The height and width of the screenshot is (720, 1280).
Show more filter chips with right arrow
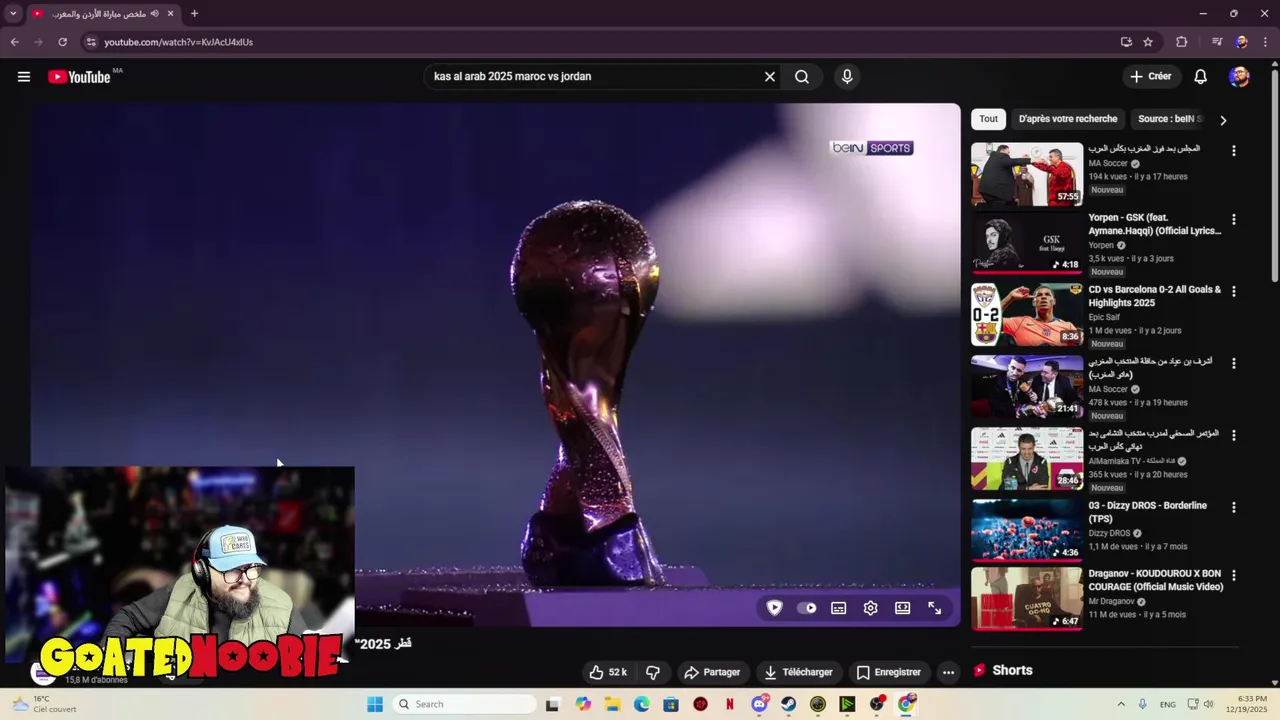click(1223, 120)
